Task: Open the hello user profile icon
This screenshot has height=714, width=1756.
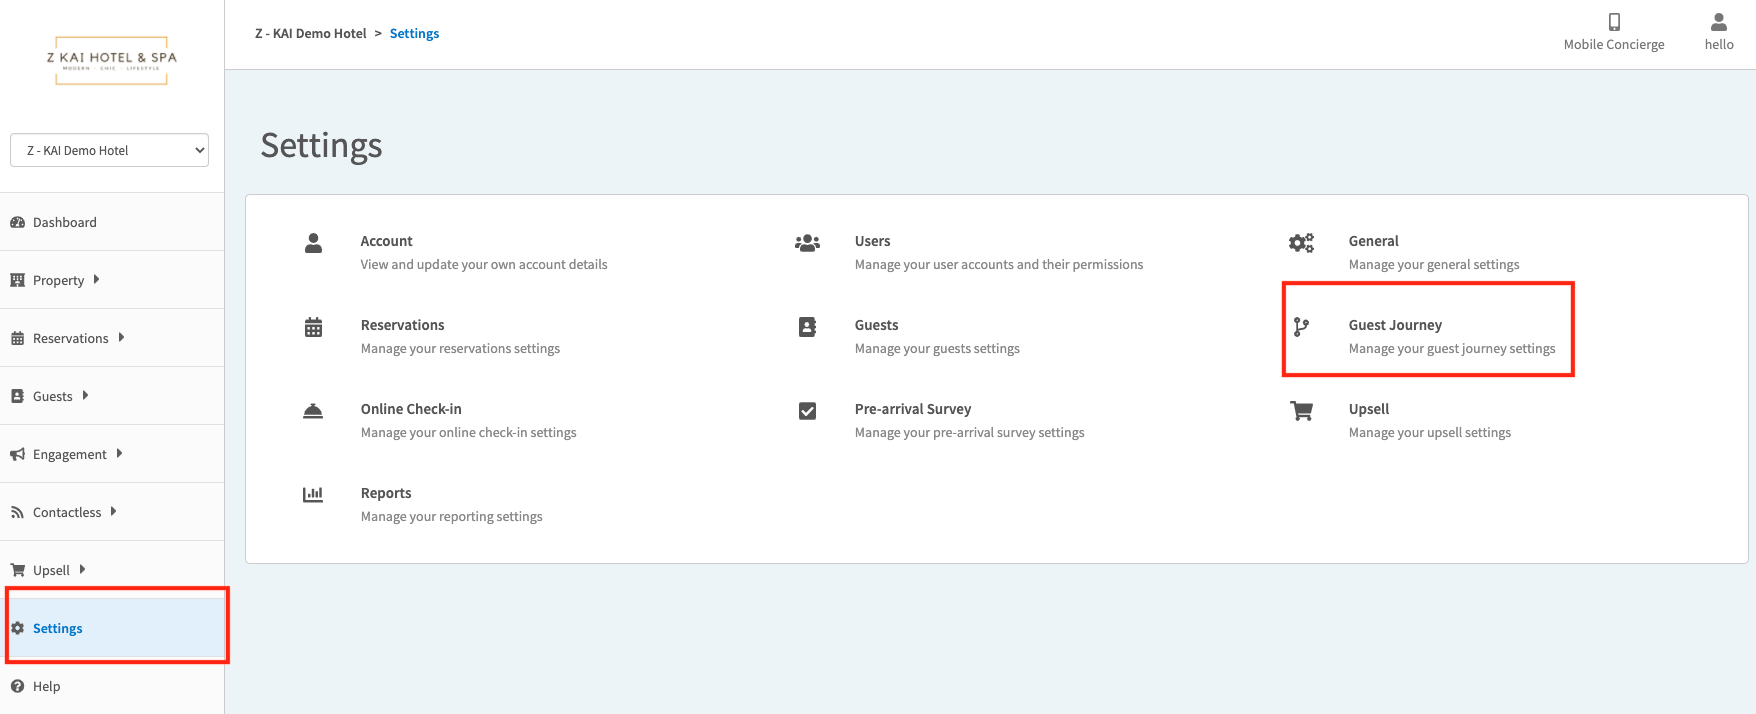Action: 1719,22
